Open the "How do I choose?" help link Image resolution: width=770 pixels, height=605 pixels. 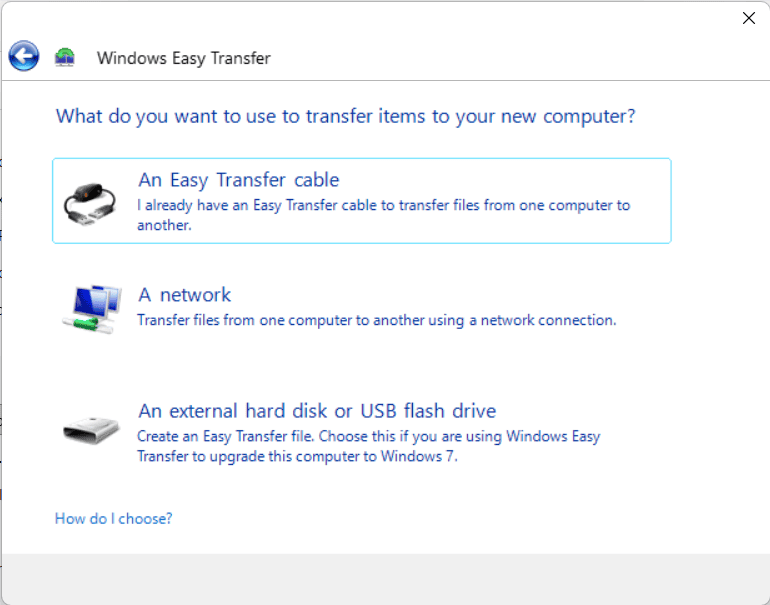point(113,519)
